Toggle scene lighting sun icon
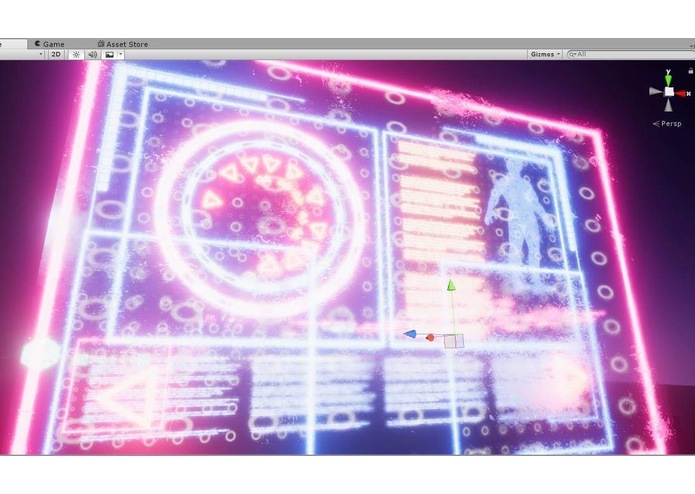Viewport: 695px width, 494px height. click(x=76, y=54)
